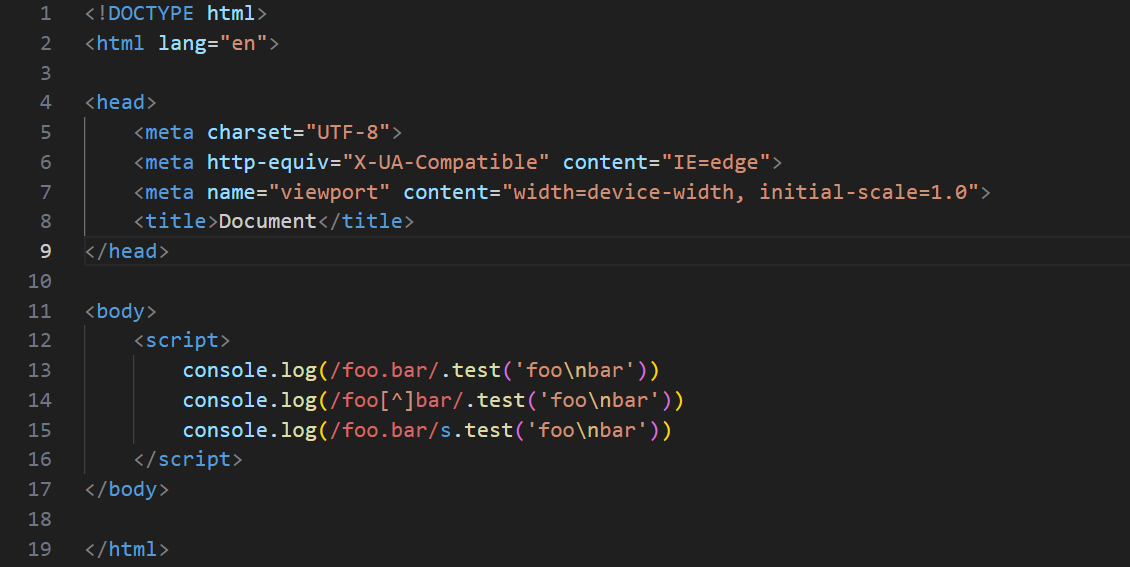Click line number 19 in the gutter

tap(40, 549)
